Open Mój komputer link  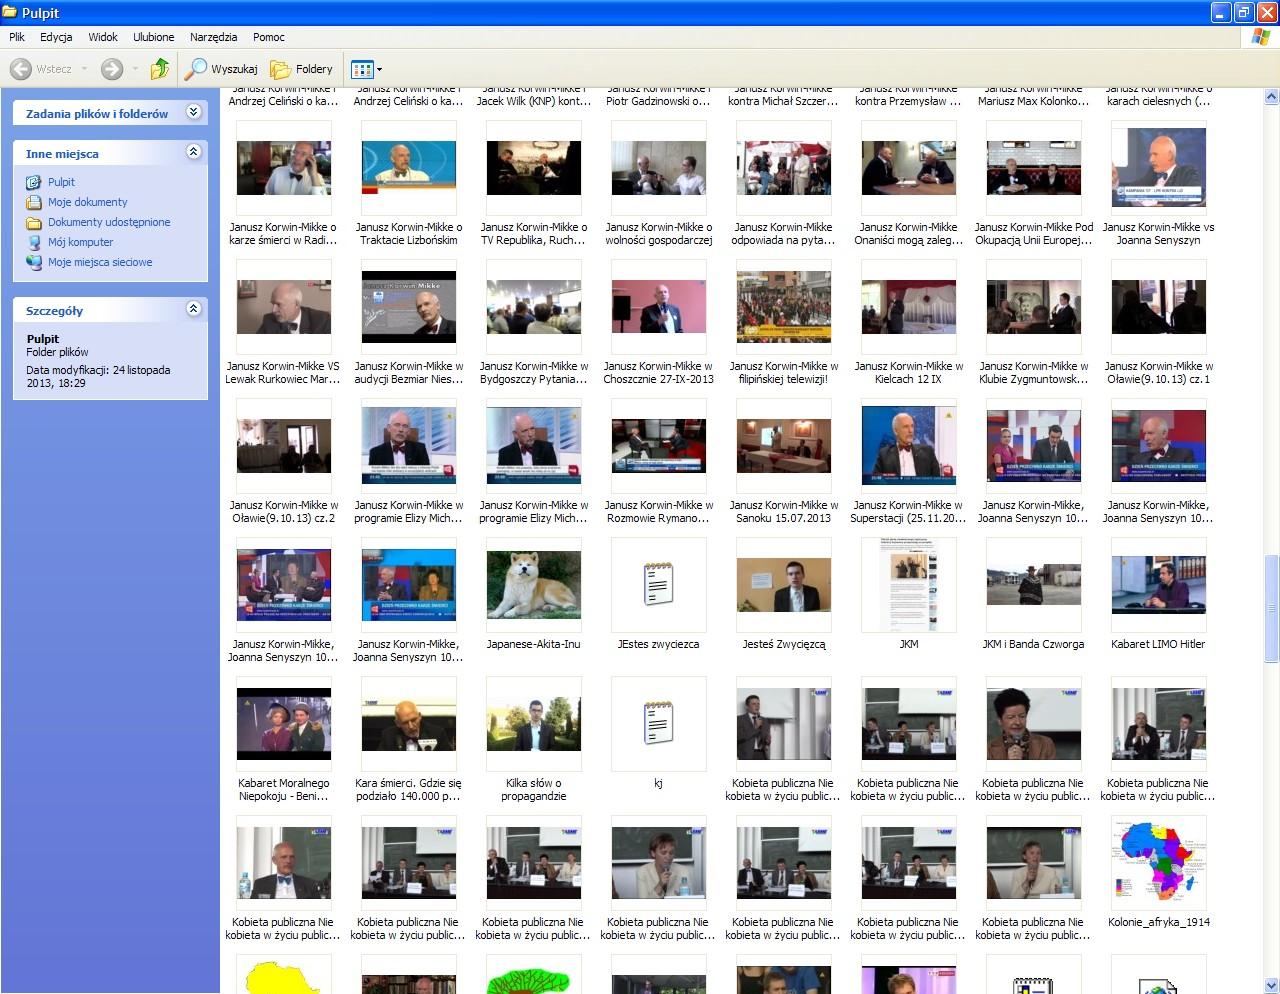[80, 242]
